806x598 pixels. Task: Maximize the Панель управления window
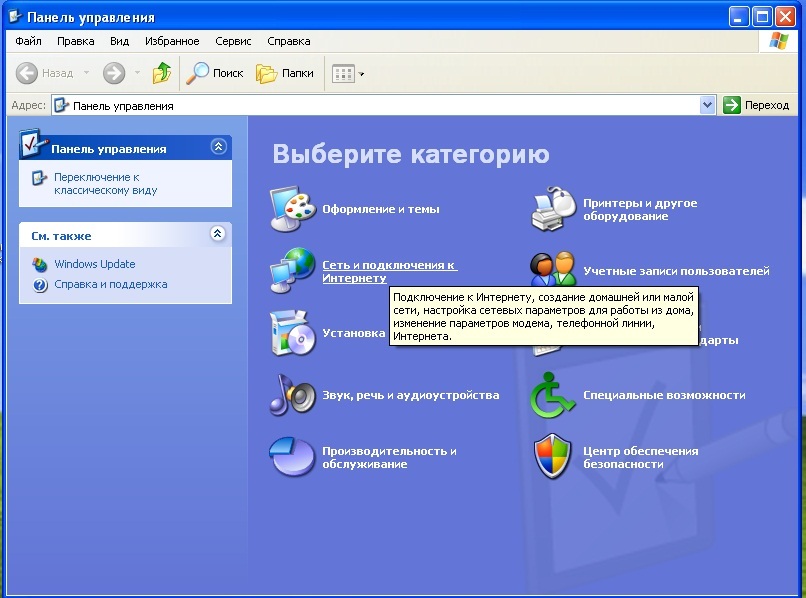(762, 16)
